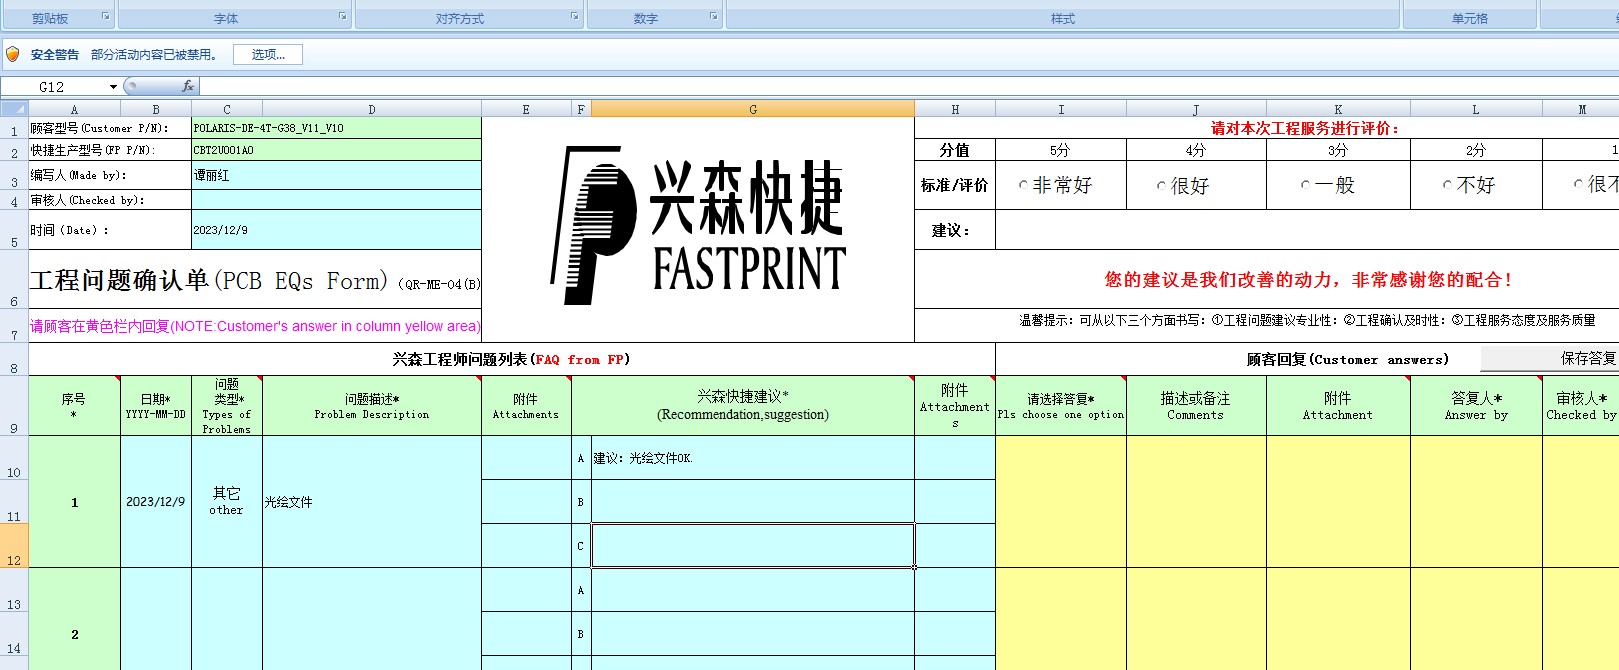
Task: Select column header D
Action: pos(372,109)
